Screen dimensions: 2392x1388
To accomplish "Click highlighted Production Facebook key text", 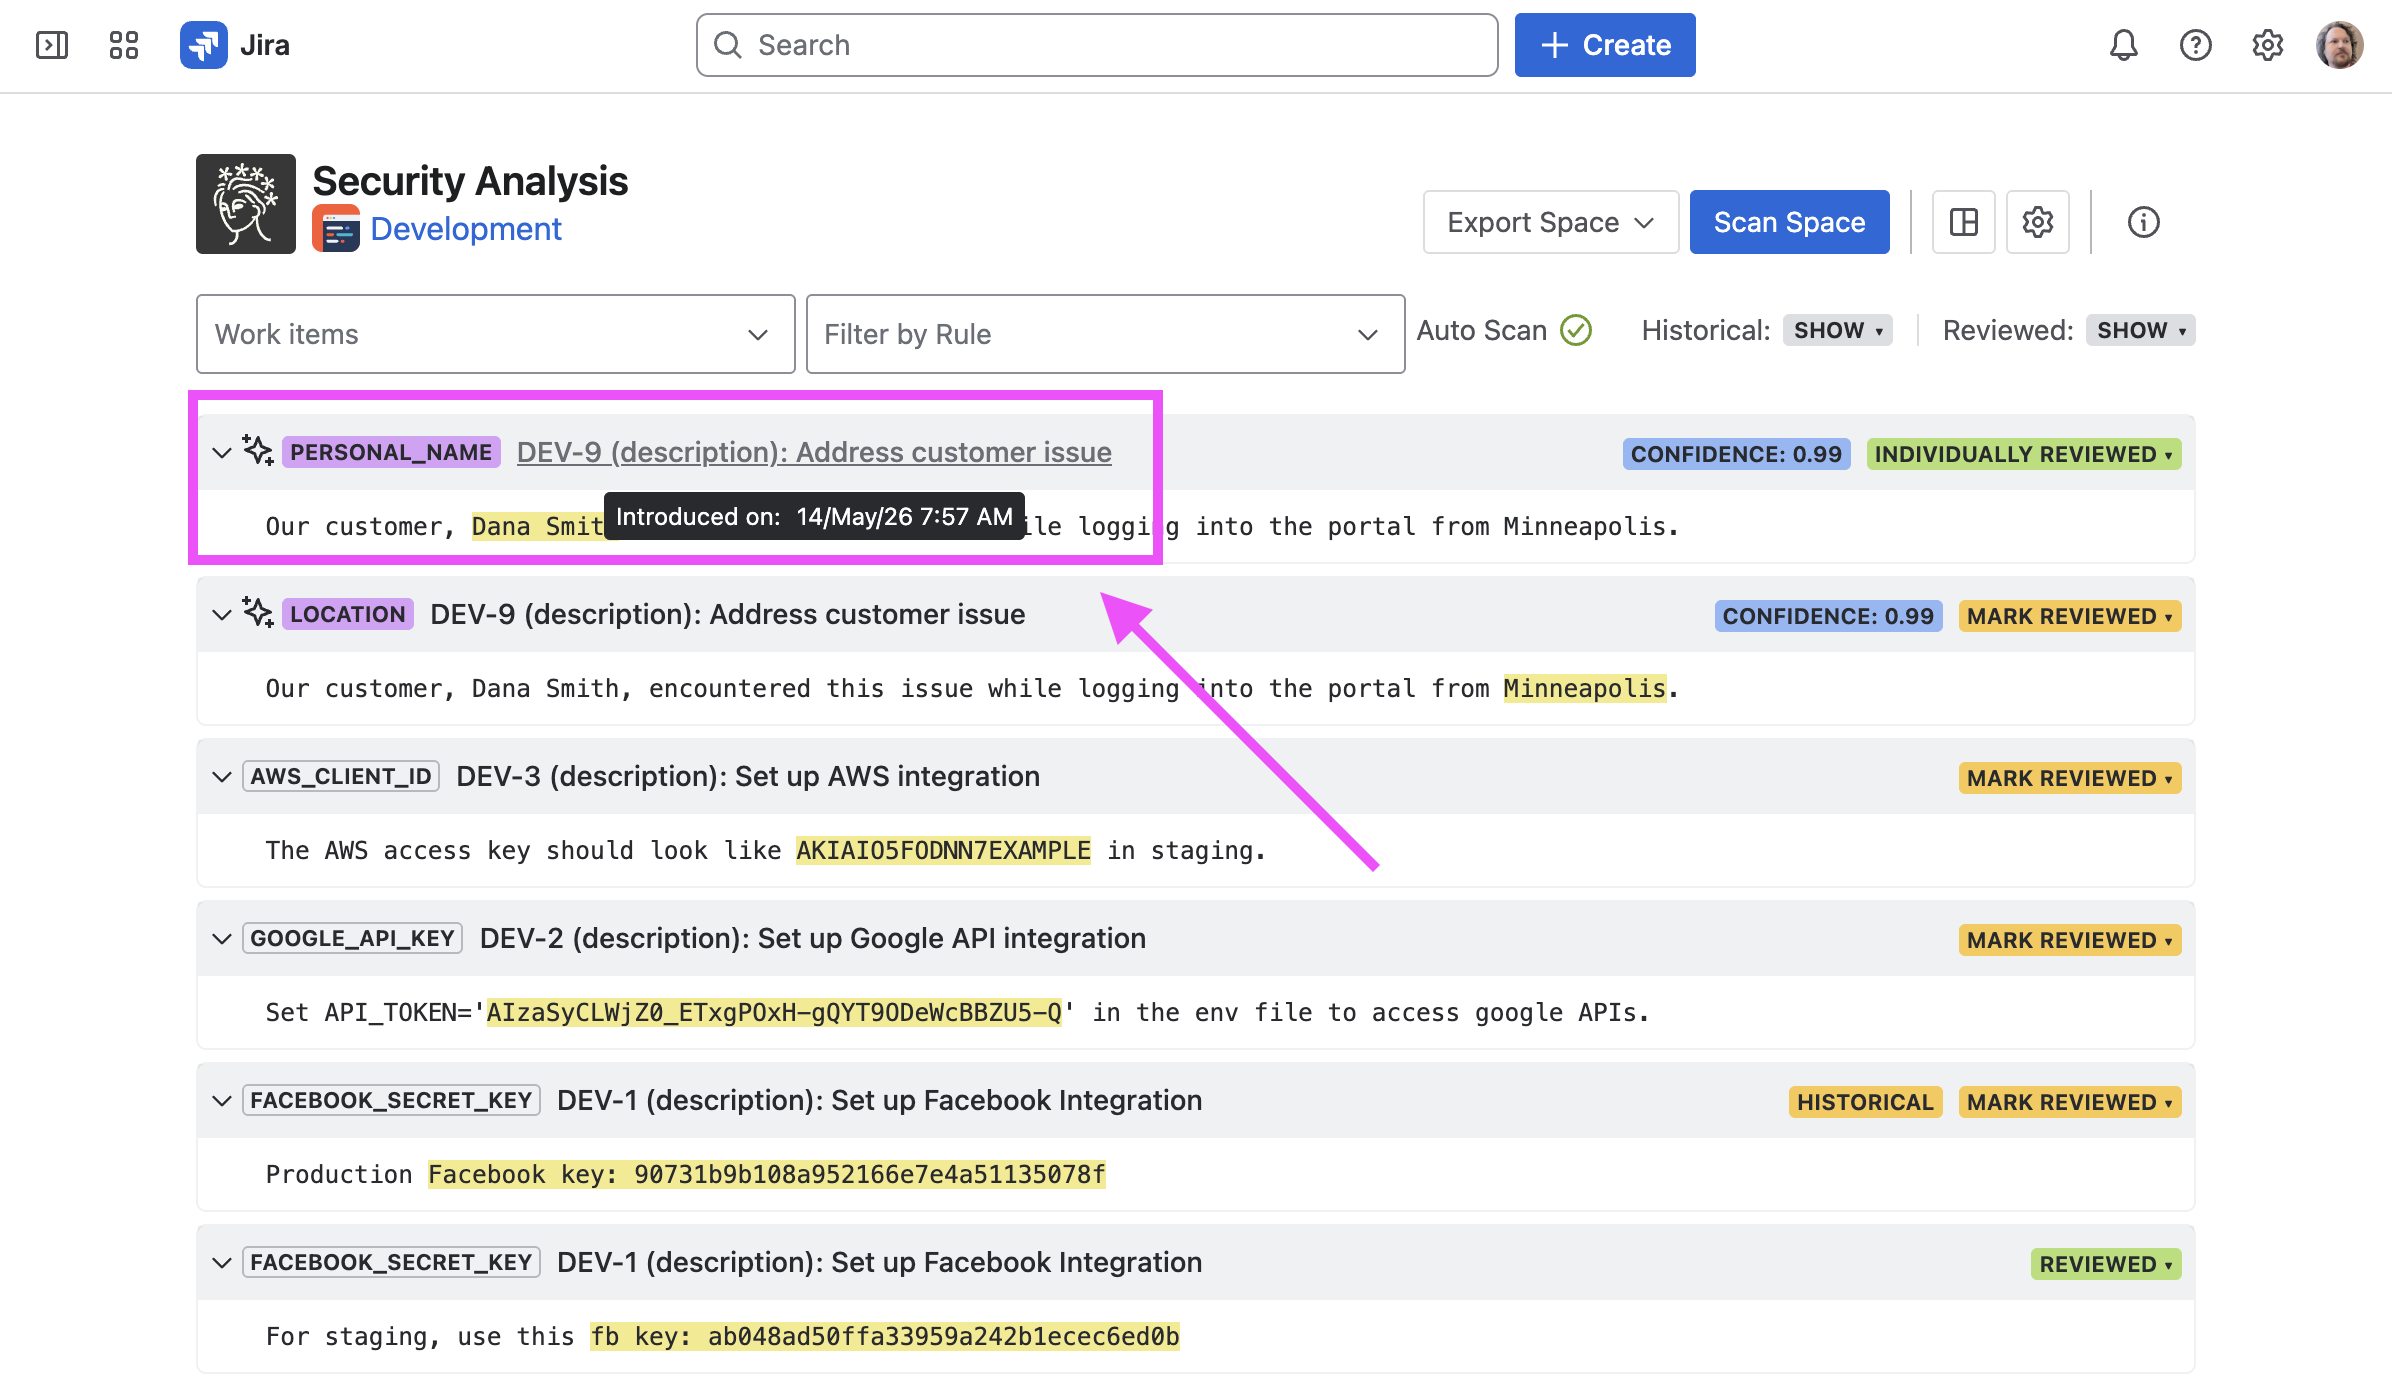I will pos(767,1174).
